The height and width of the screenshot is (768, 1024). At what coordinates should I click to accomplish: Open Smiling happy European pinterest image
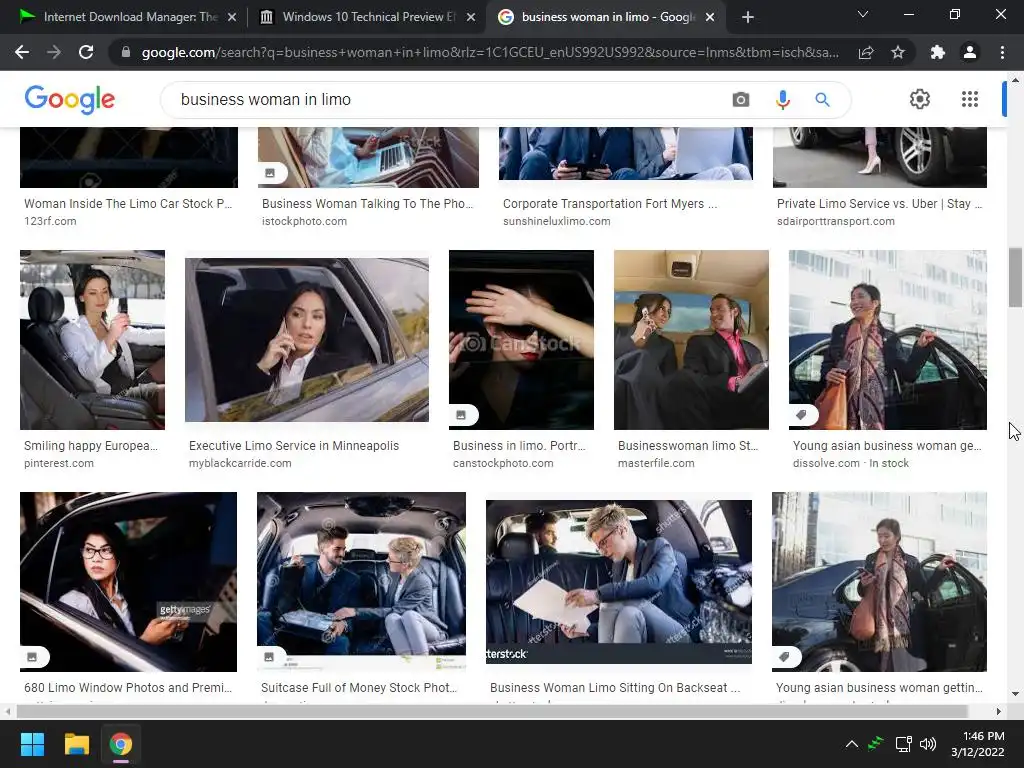click(92, 340)
